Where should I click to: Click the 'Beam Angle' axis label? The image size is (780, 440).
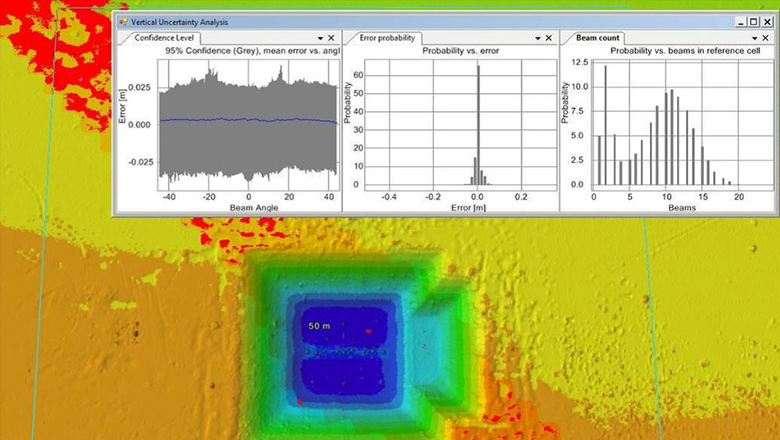pyautogui.click(x=254, y=208)
